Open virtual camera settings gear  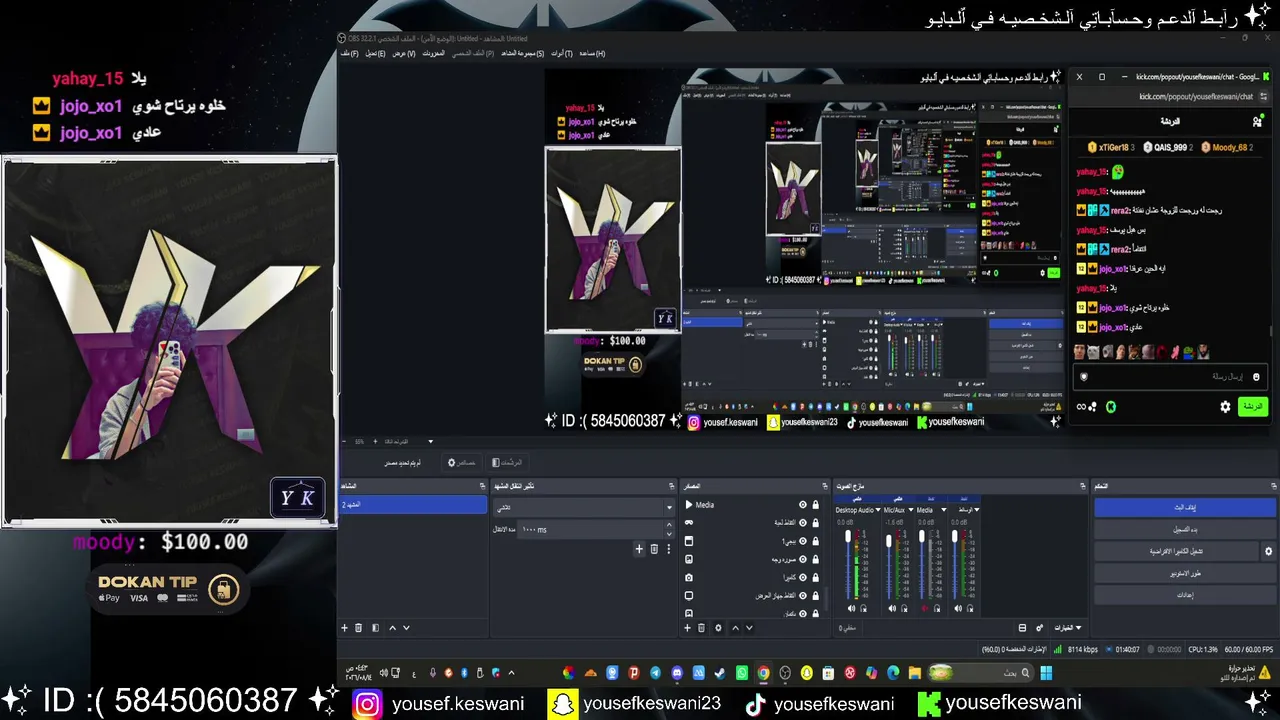click(x=1268, y=551)
